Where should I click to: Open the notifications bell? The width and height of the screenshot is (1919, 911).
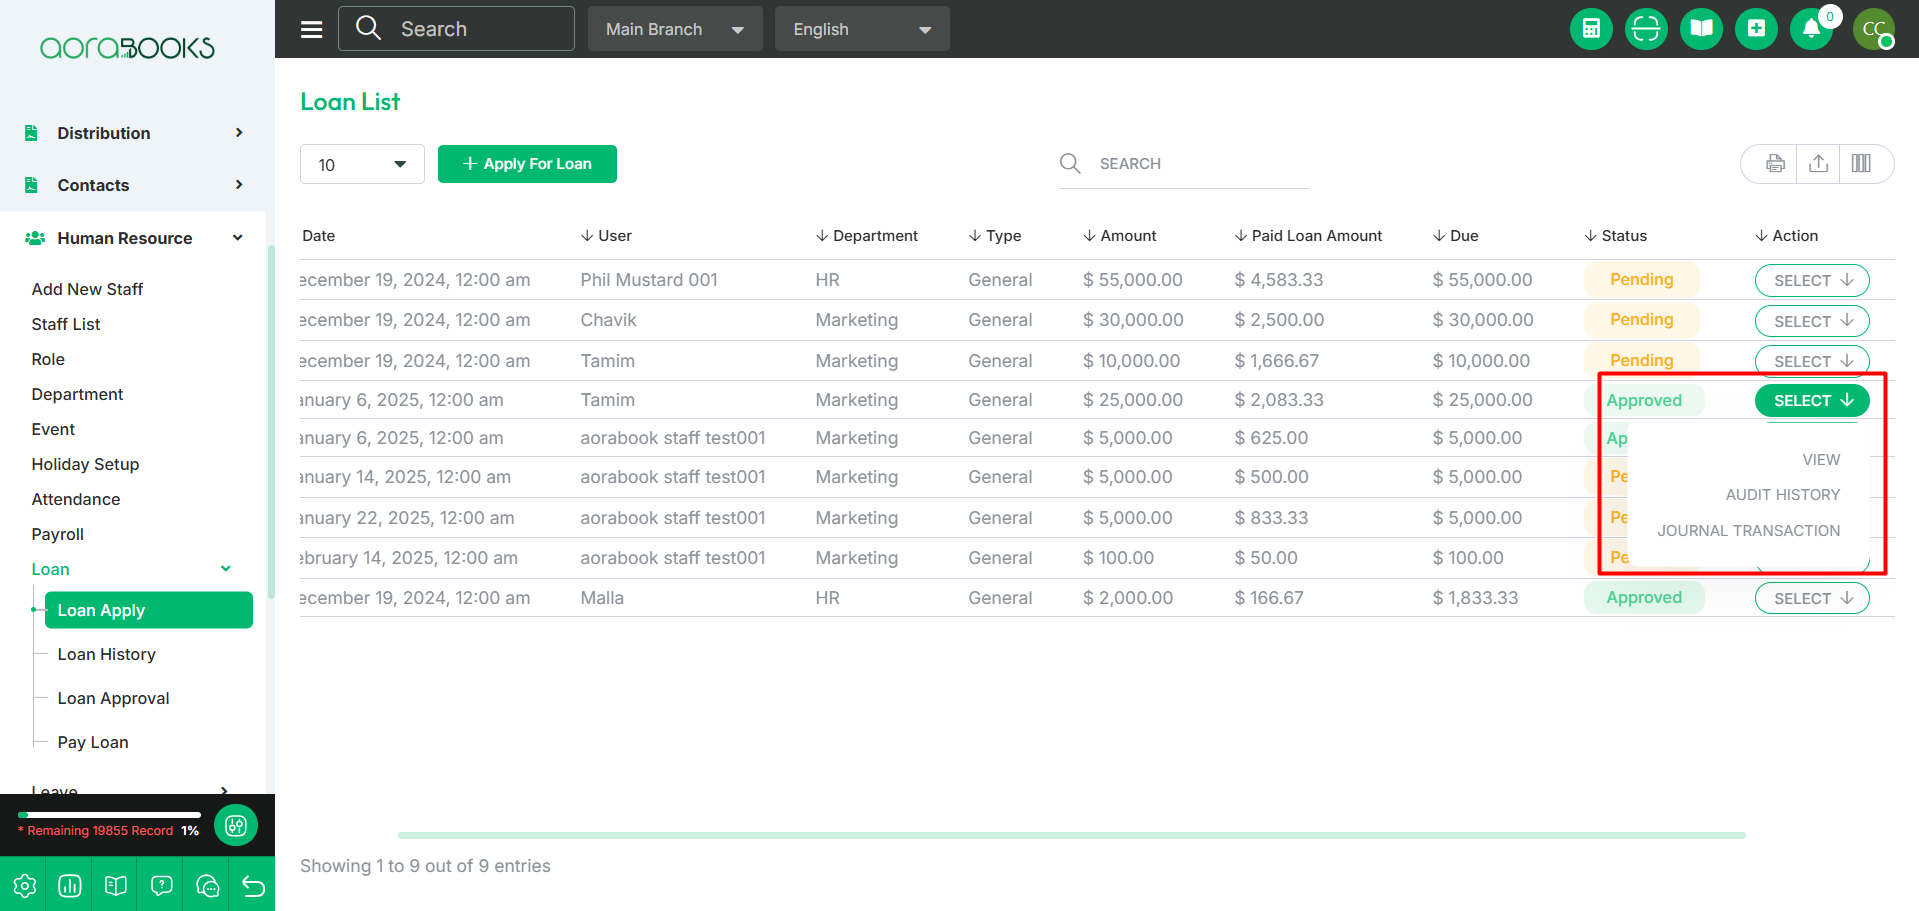[x=1811, y=28]
